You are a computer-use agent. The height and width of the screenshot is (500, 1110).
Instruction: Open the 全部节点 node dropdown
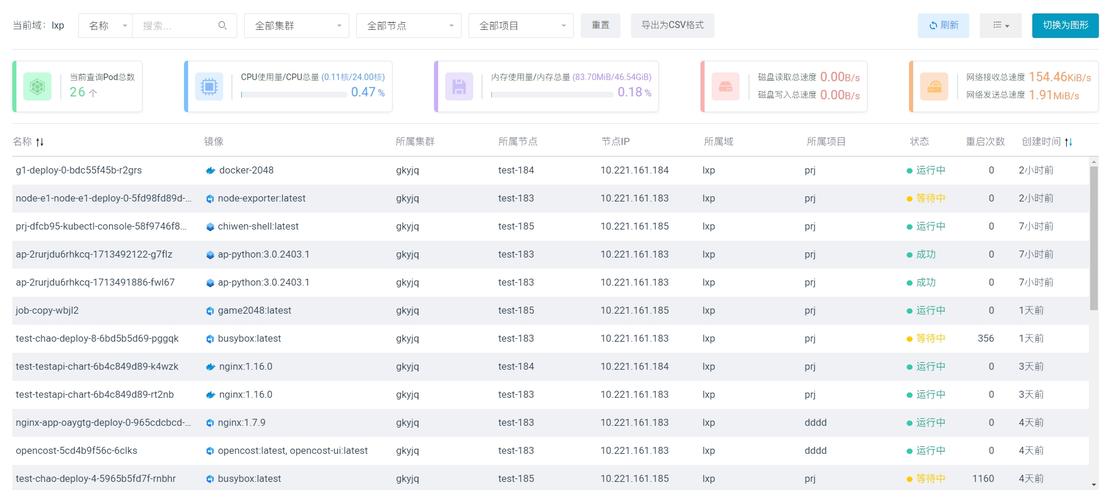click(x=408, y=25)
